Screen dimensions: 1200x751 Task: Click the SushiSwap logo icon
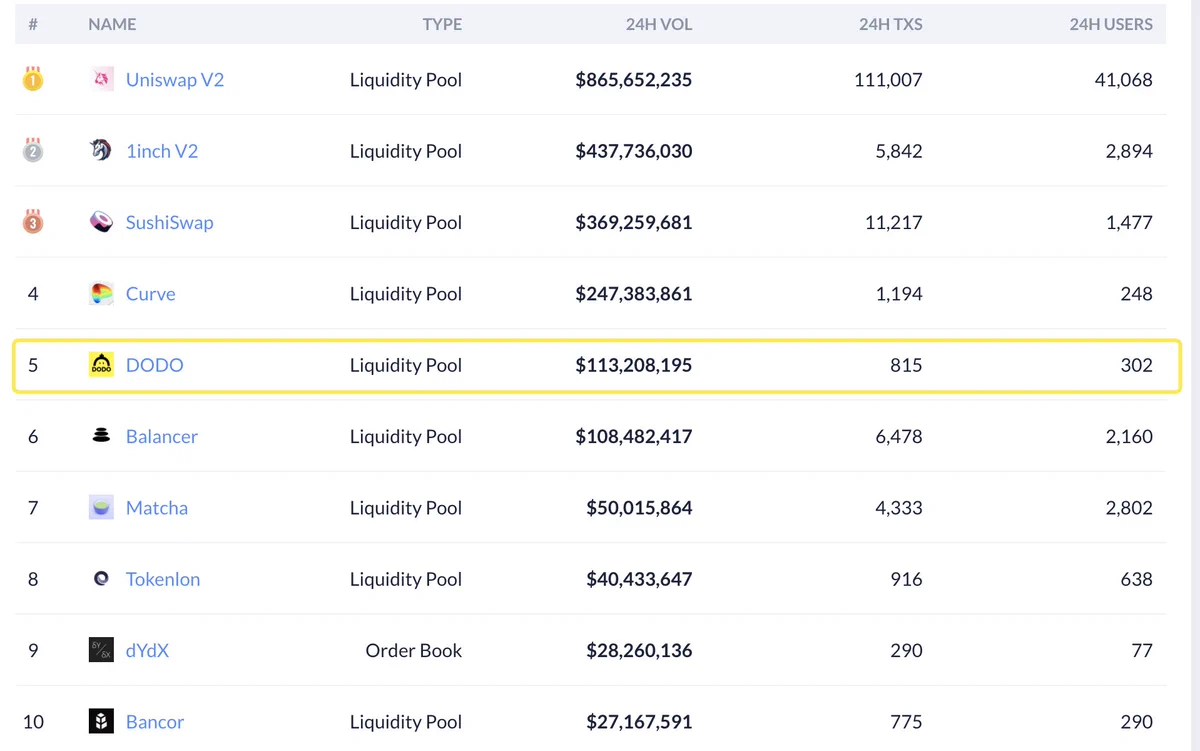click(x=101, y=222)
